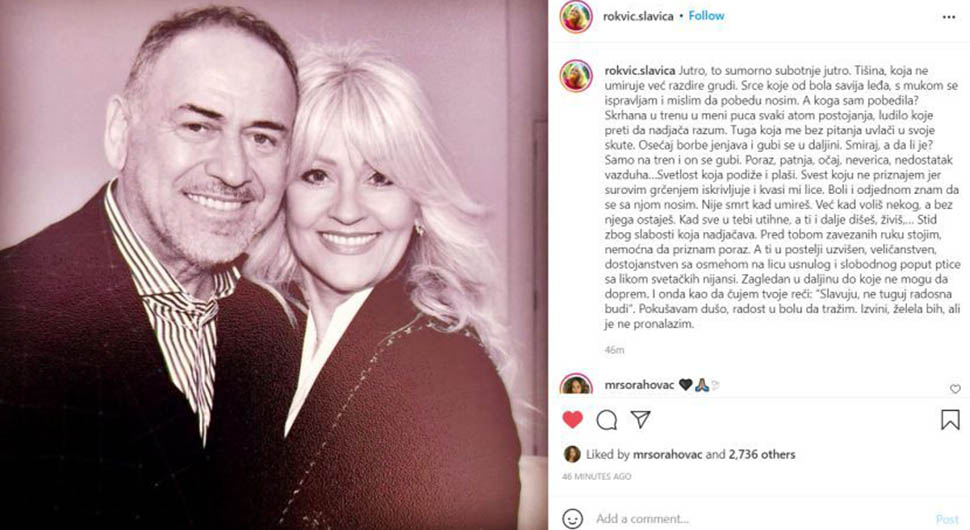Click the couple's photo
The height and width of the screenshot is (530, 970).
[x=273, y=265]
